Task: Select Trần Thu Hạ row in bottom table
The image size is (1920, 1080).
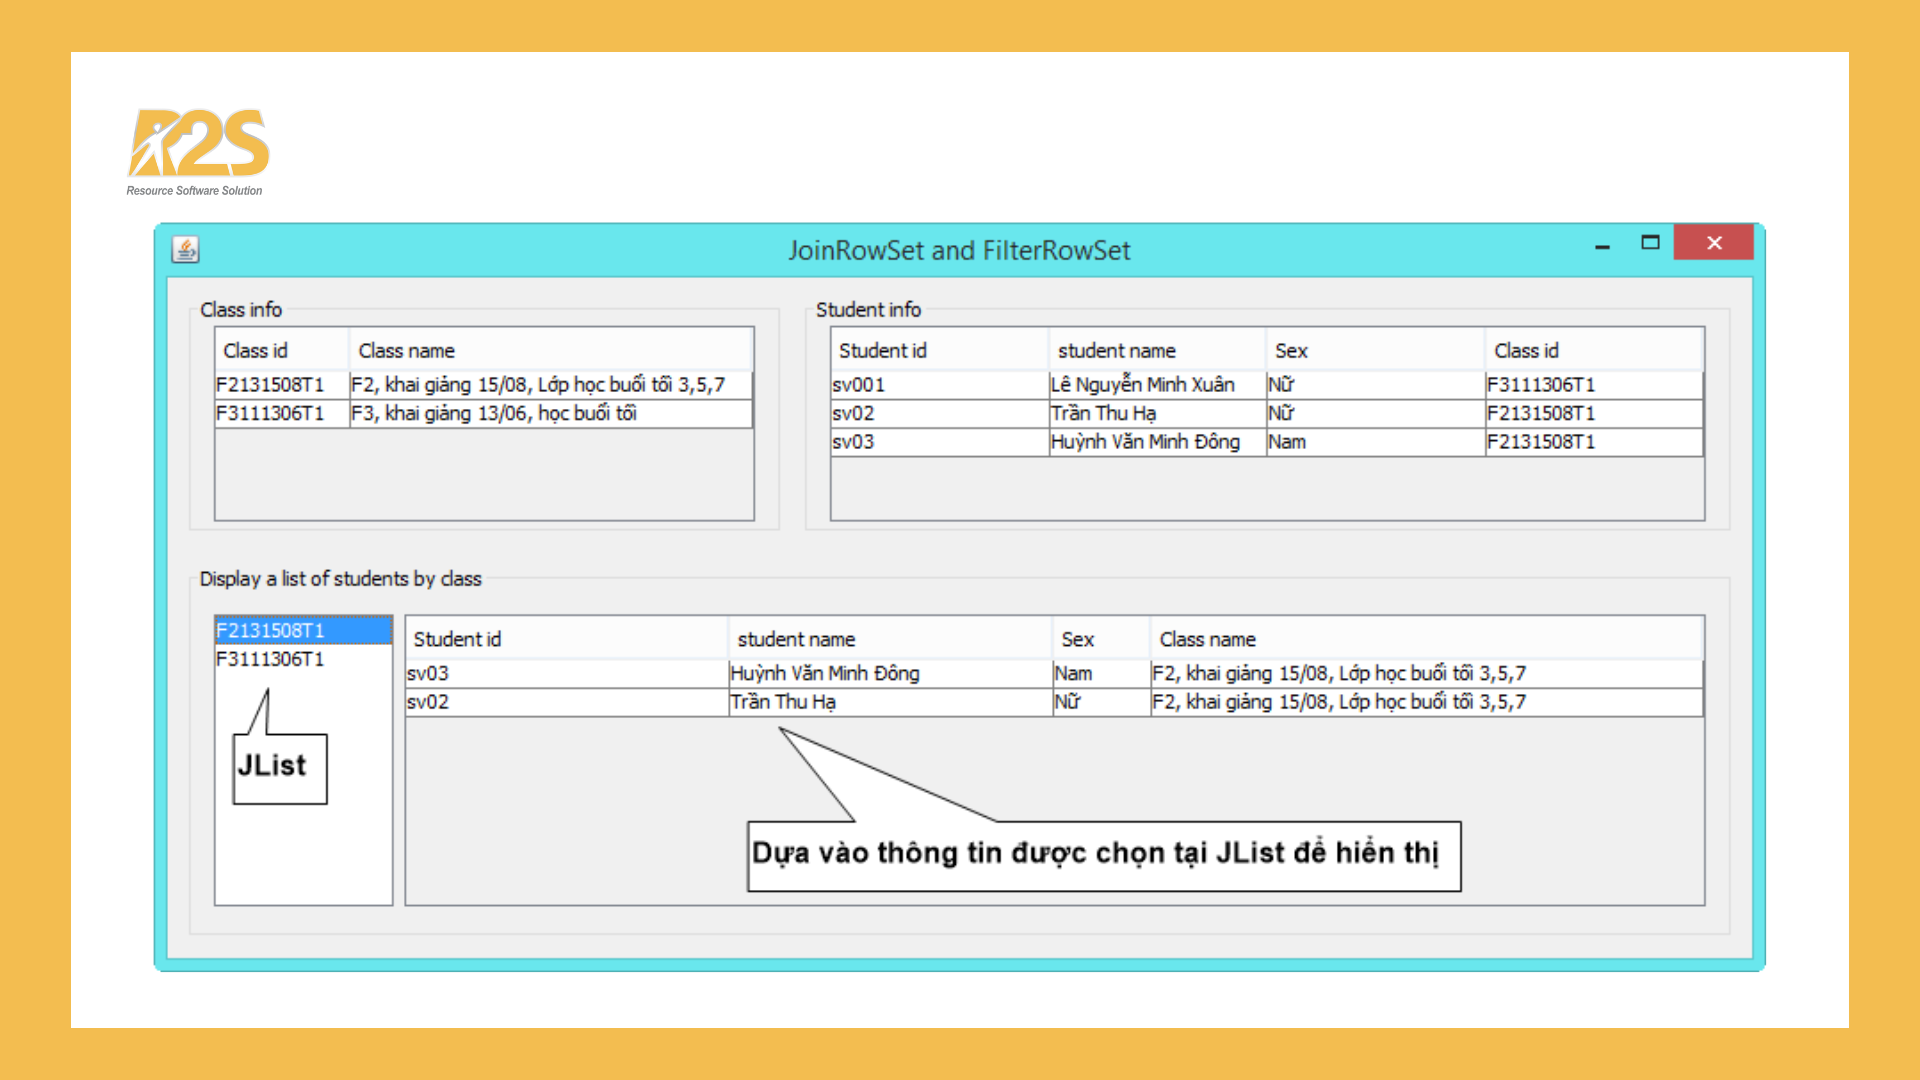Action: (x=782, y=702)
